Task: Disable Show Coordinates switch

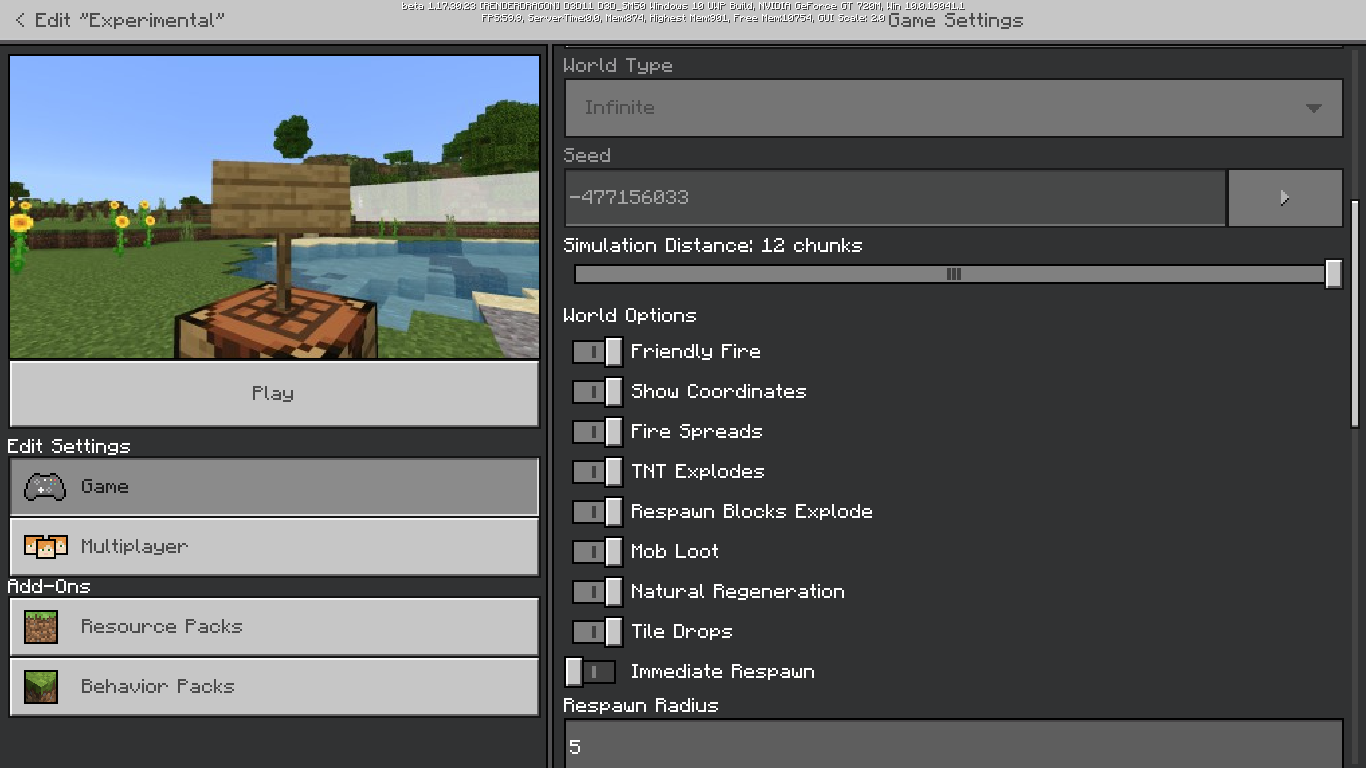Action: pyautogui.click(x=597, y=392)
